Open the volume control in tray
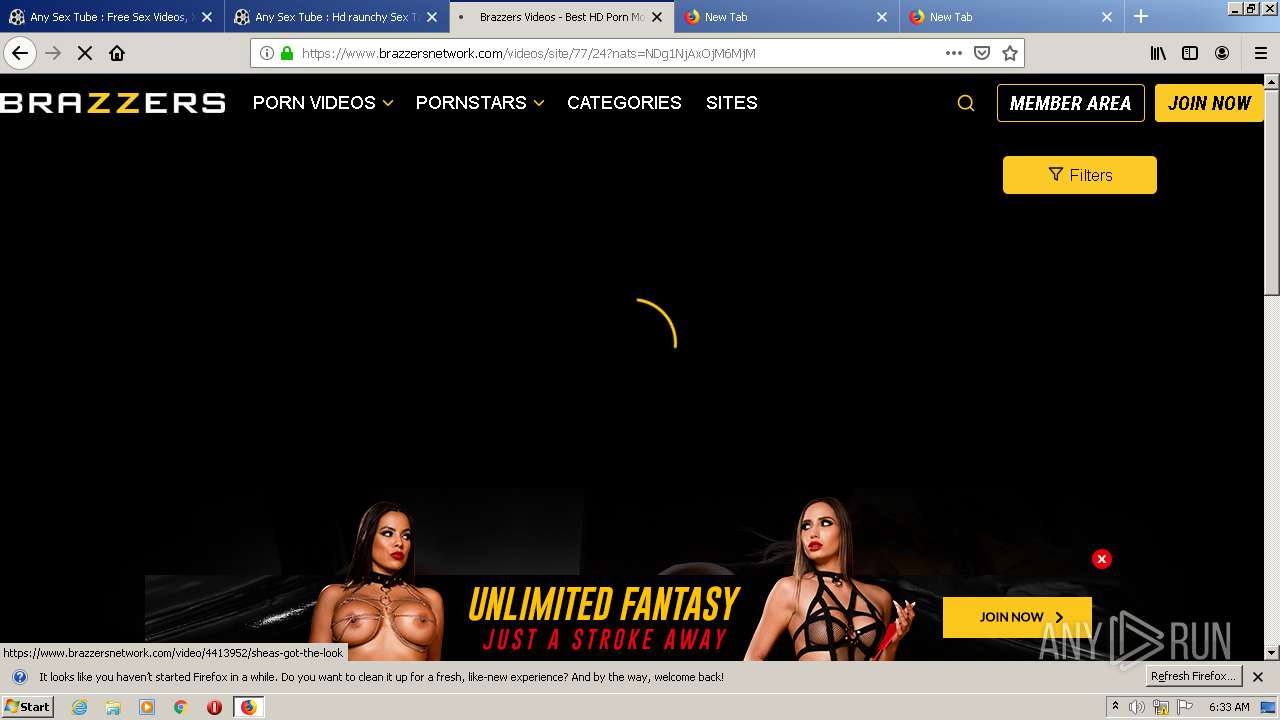This screenshot has height=720, width=1280. pyautogui.click(x=1137, y=707)
